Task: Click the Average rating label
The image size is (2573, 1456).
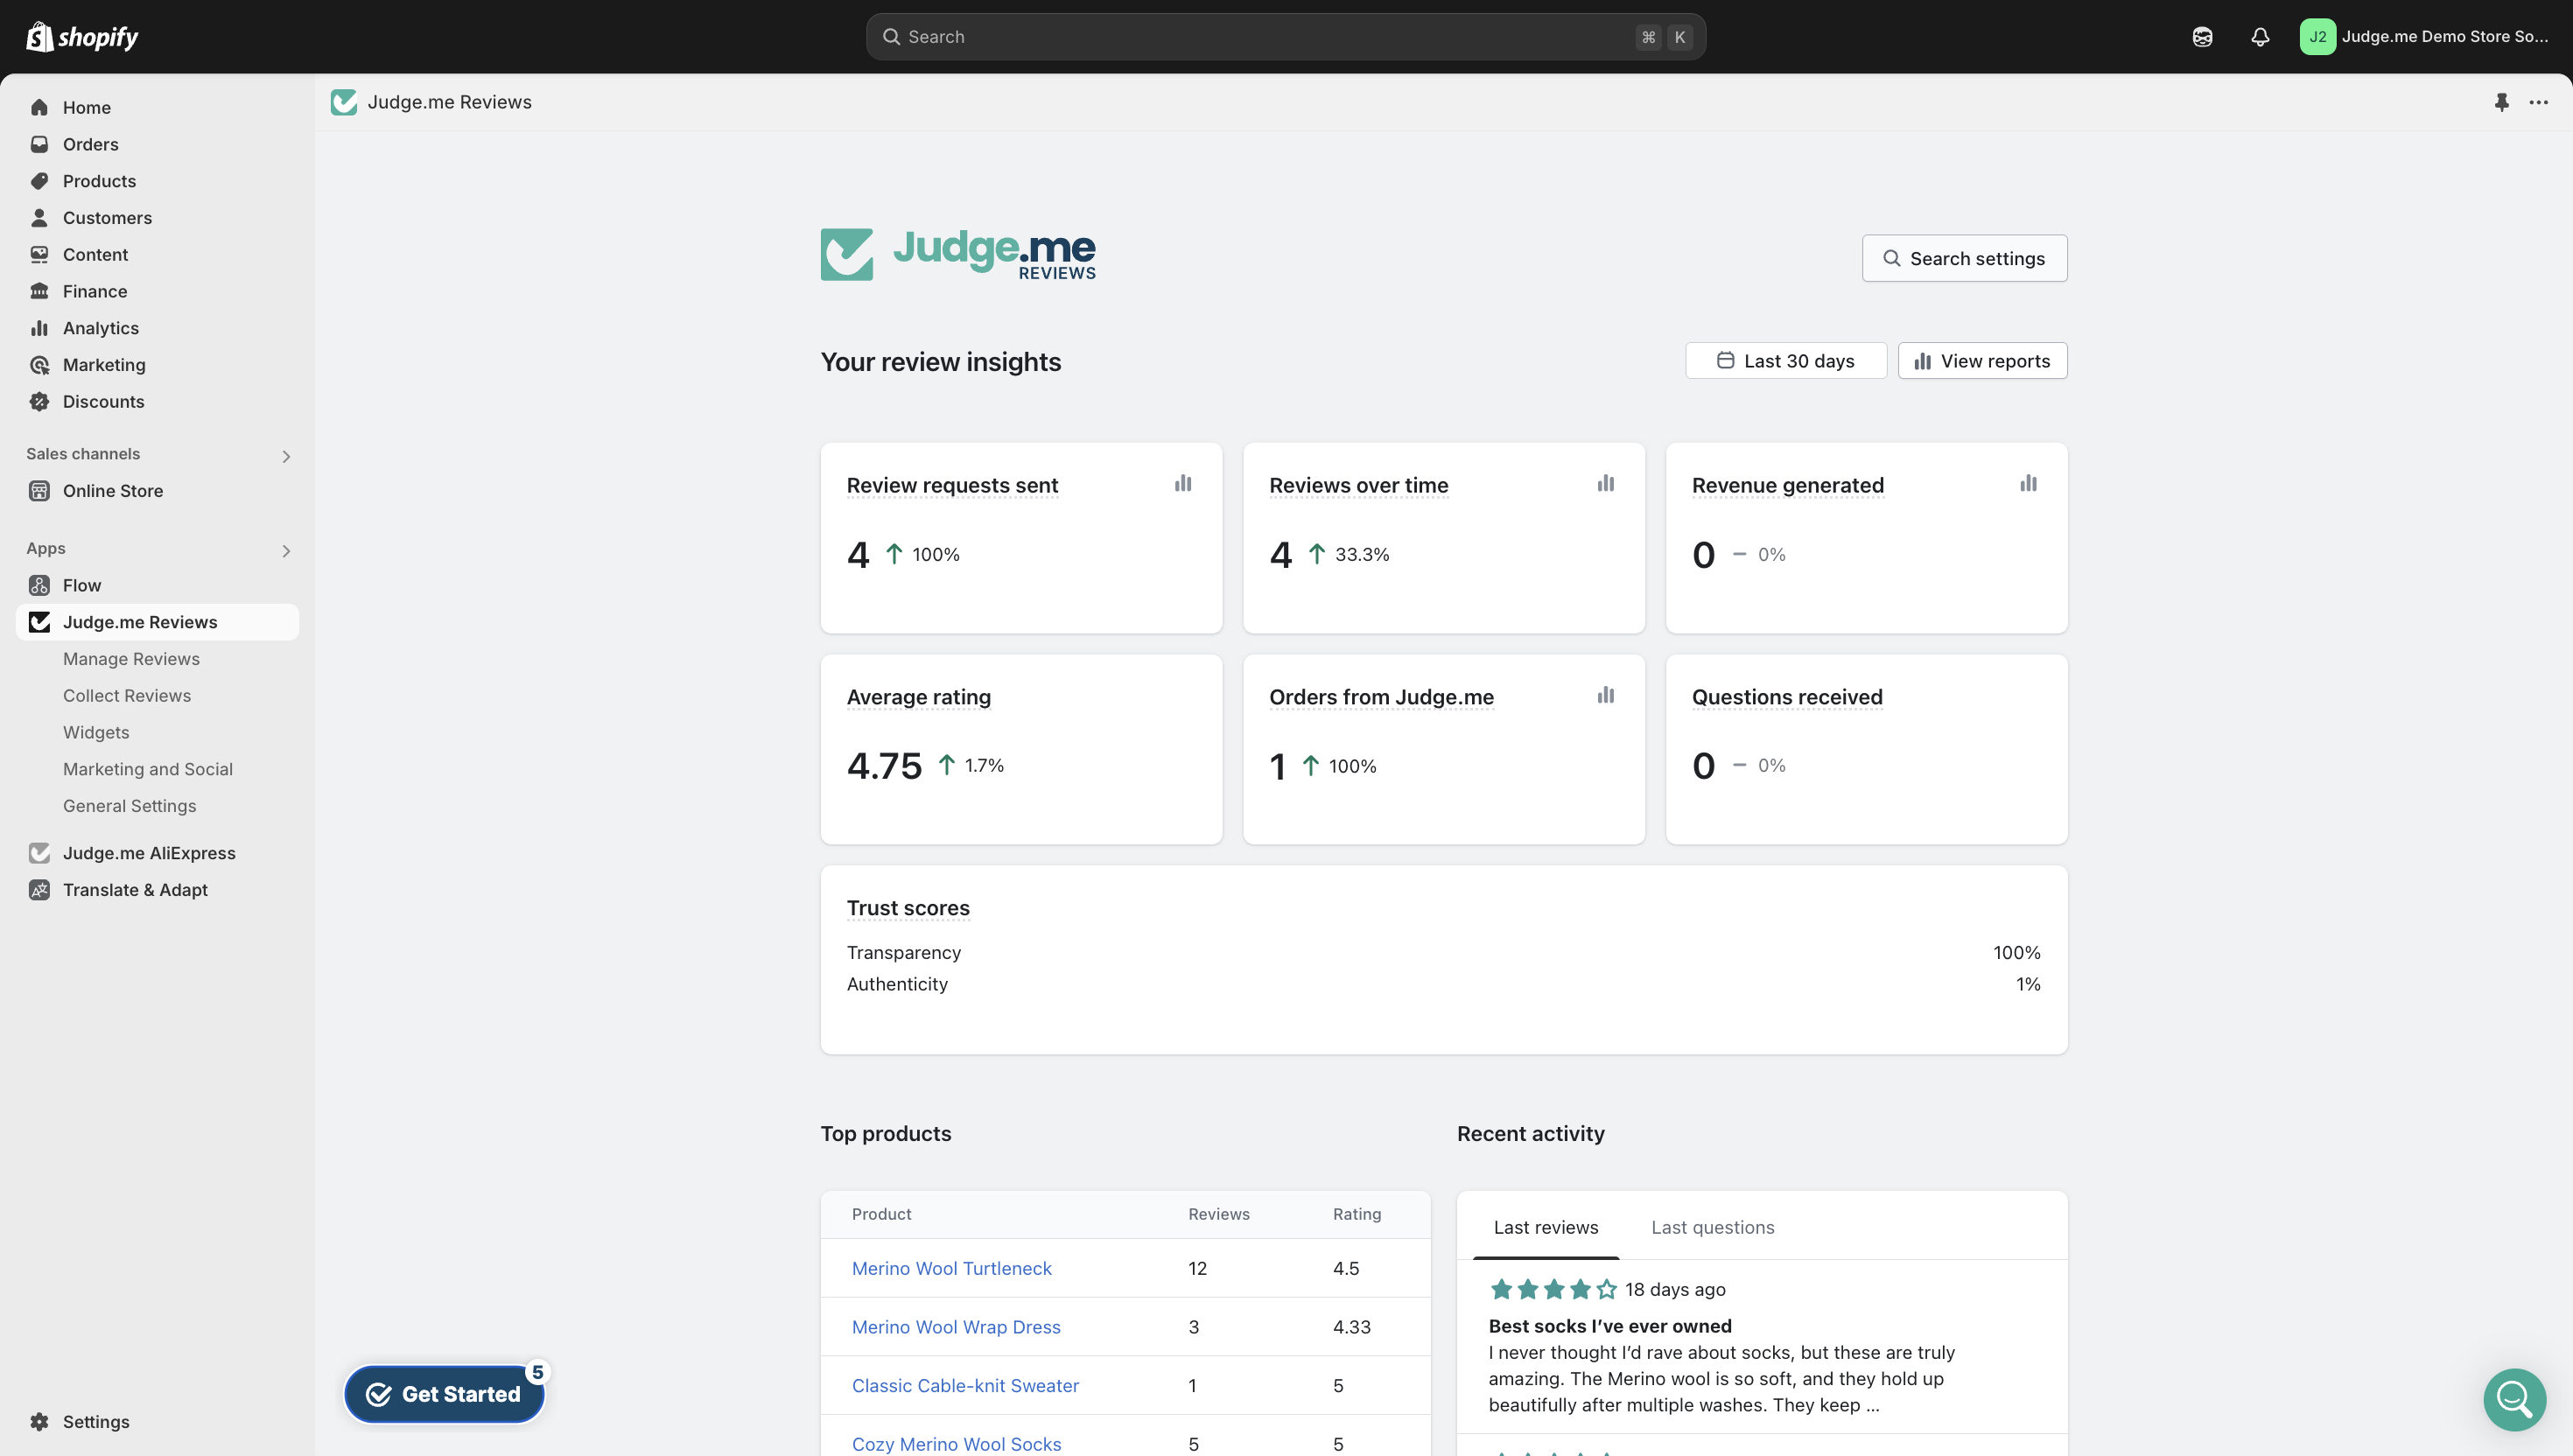Action: 918,697
